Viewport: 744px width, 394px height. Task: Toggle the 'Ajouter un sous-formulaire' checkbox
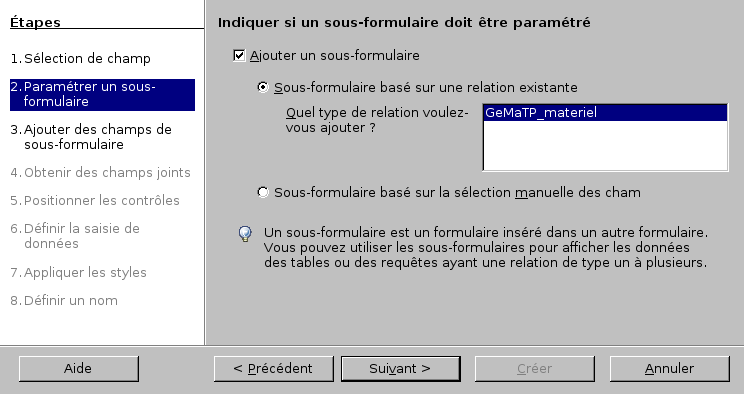pyautogui.click(x=239, y=56)
